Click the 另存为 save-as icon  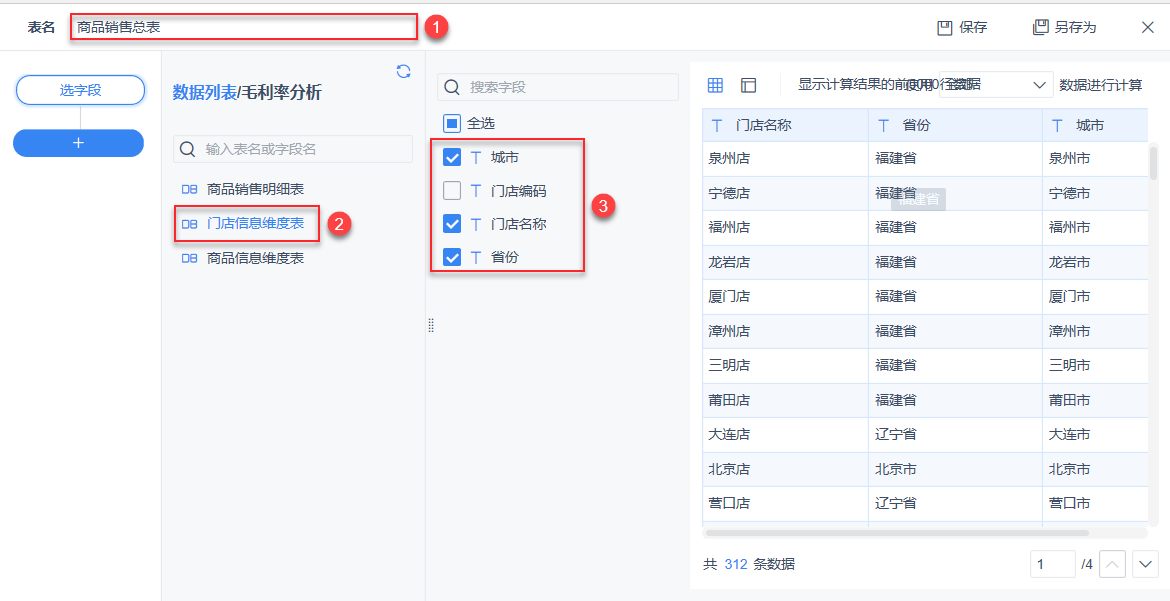(x=1041, y=27)
